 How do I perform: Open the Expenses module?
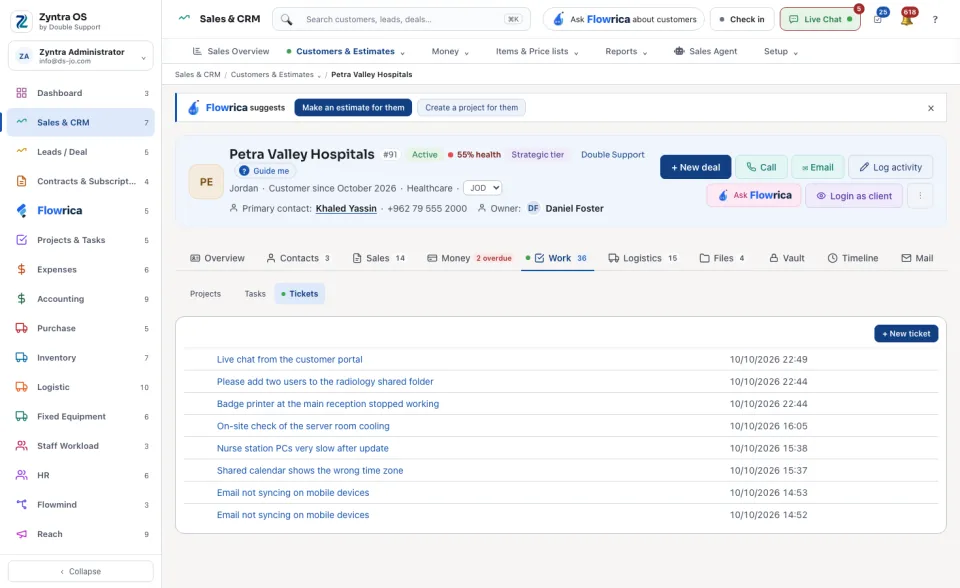81,270
